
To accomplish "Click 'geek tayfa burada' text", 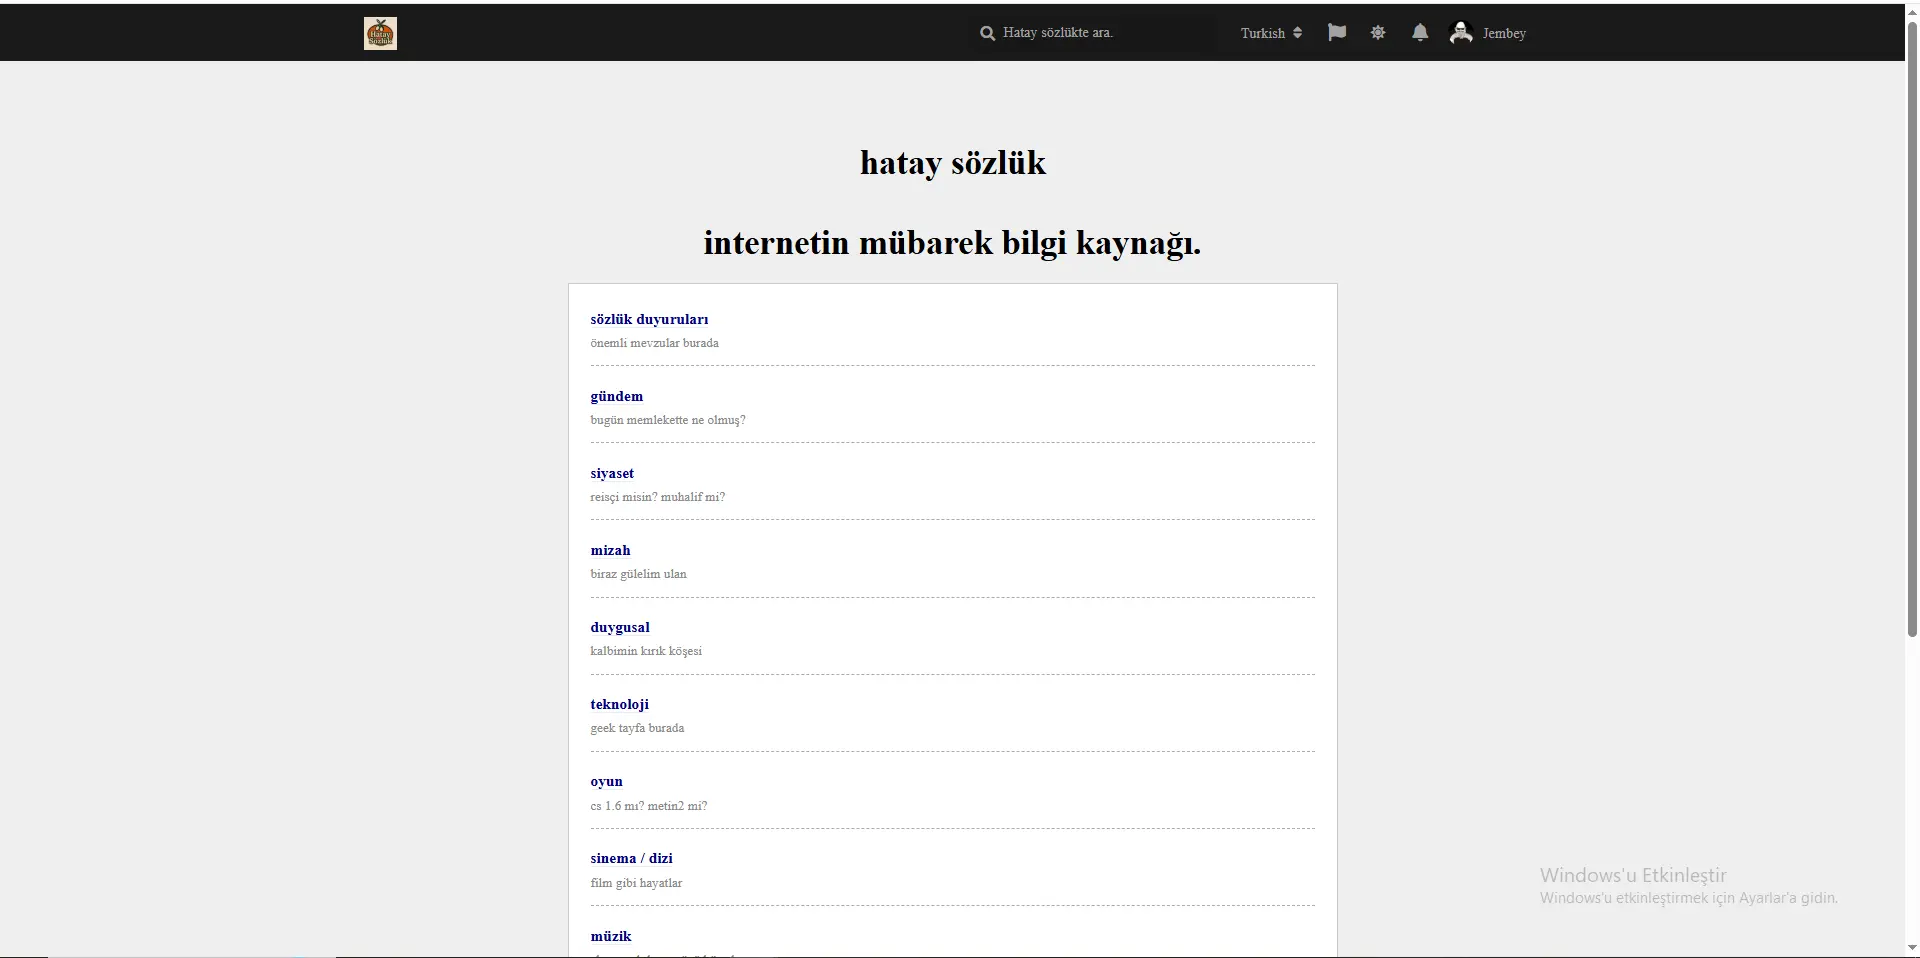I will tap(637, 728).
